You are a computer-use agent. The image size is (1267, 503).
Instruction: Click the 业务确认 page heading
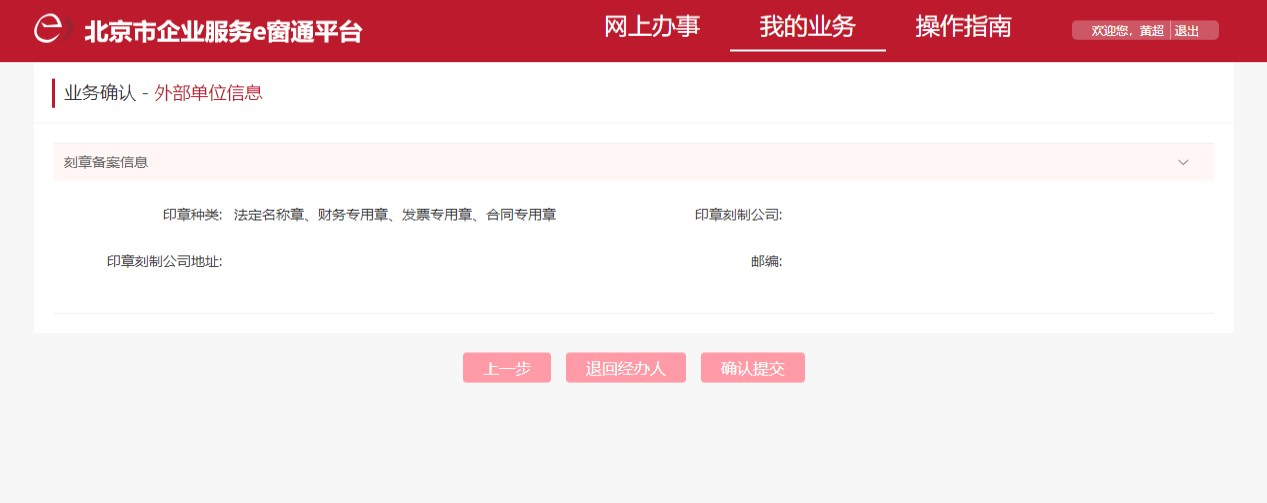coord(99,93)
